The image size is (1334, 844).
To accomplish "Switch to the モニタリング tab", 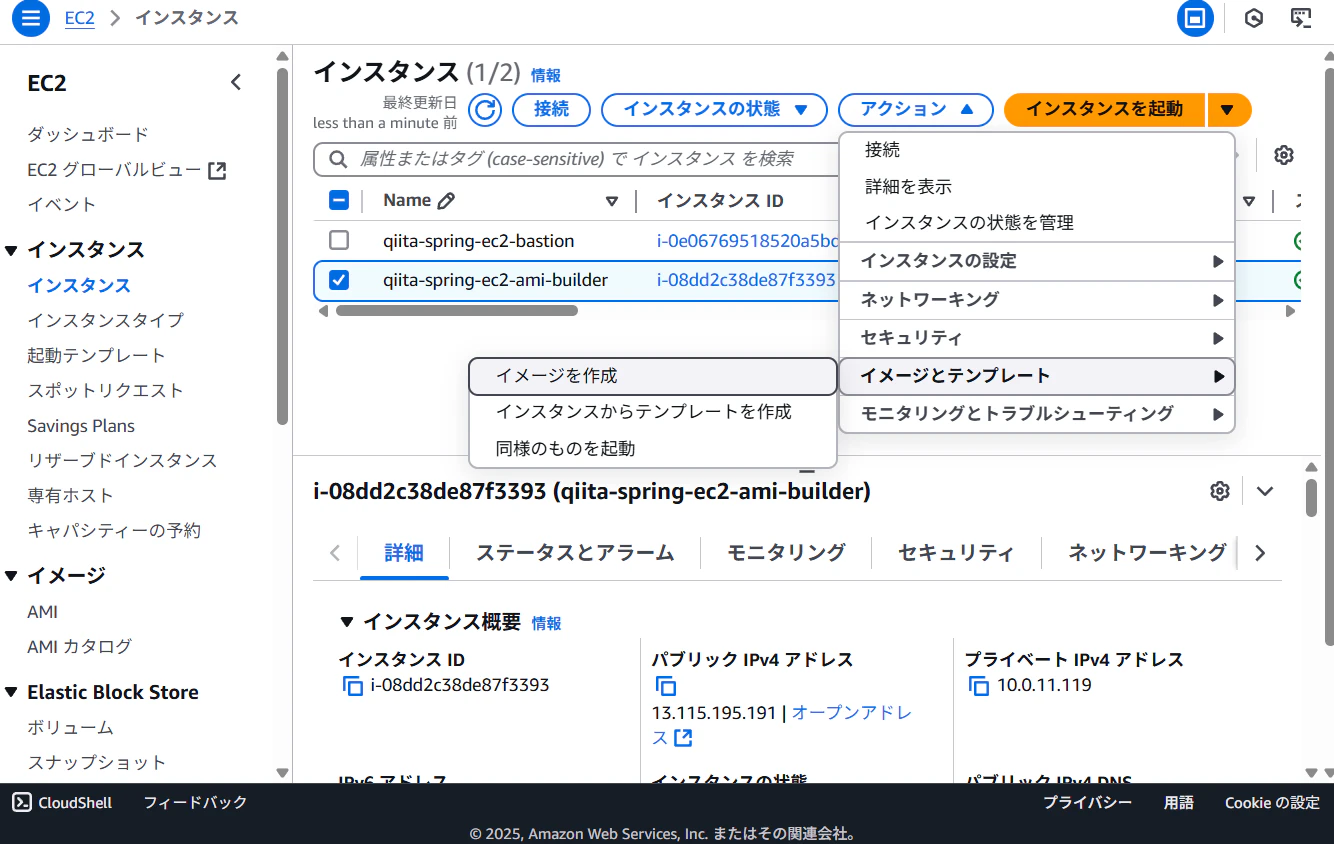I will (x=786, y=553).
